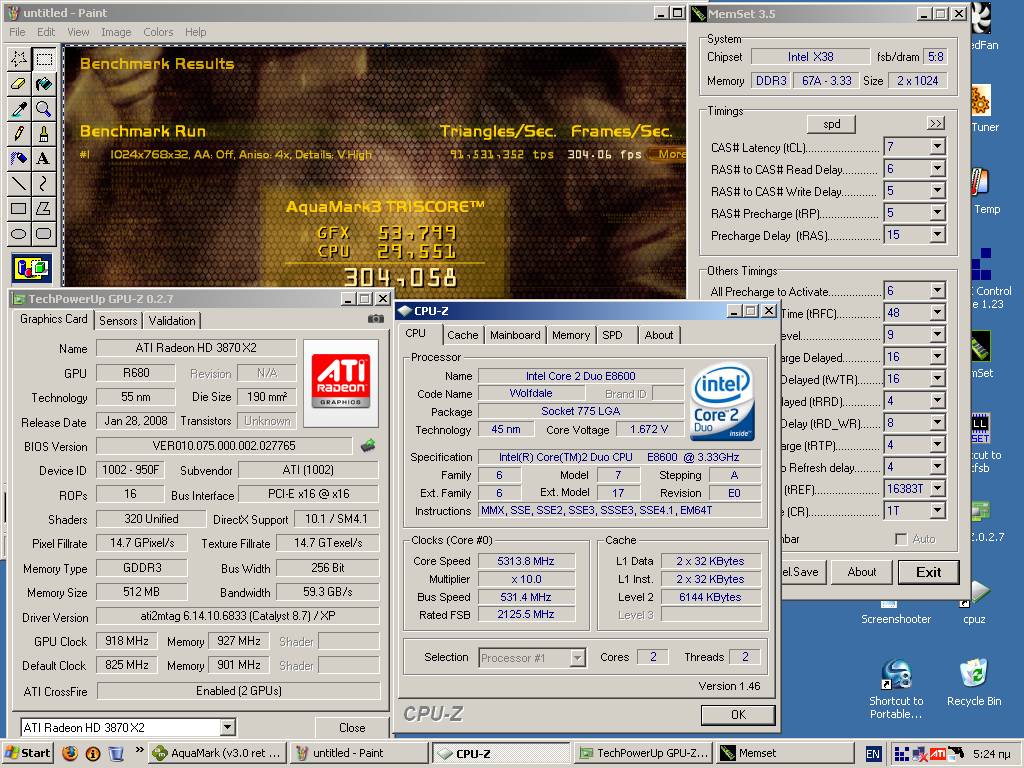The height and width of the screenshot is (768, 1024).
Task: Click the Exit button in MemSet
Action: point(928,572)
